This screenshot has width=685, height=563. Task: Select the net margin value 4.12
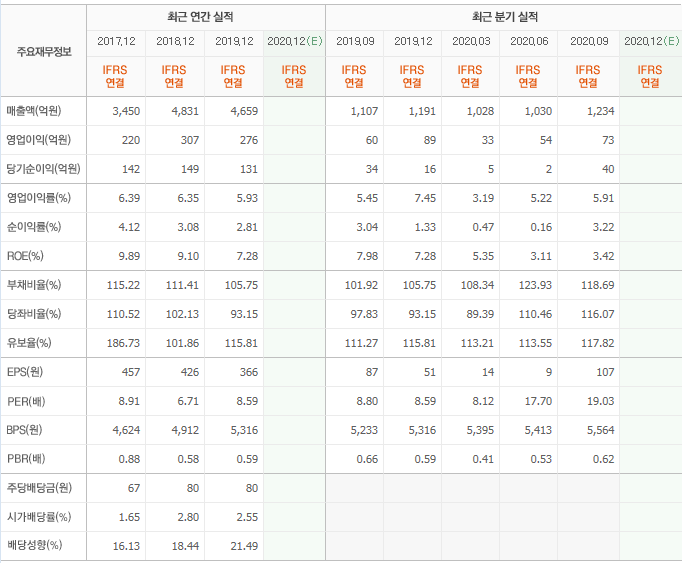pos(129,227)
